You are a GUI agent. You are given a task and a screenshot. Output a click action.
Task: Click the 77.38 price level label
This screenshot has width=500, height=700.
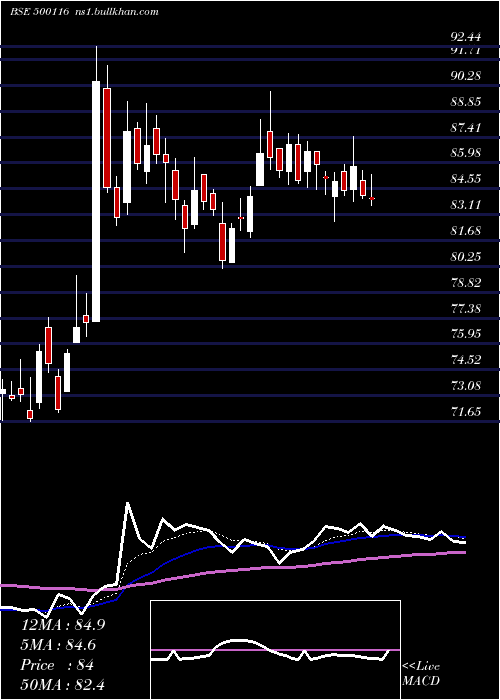pos(465,308)
